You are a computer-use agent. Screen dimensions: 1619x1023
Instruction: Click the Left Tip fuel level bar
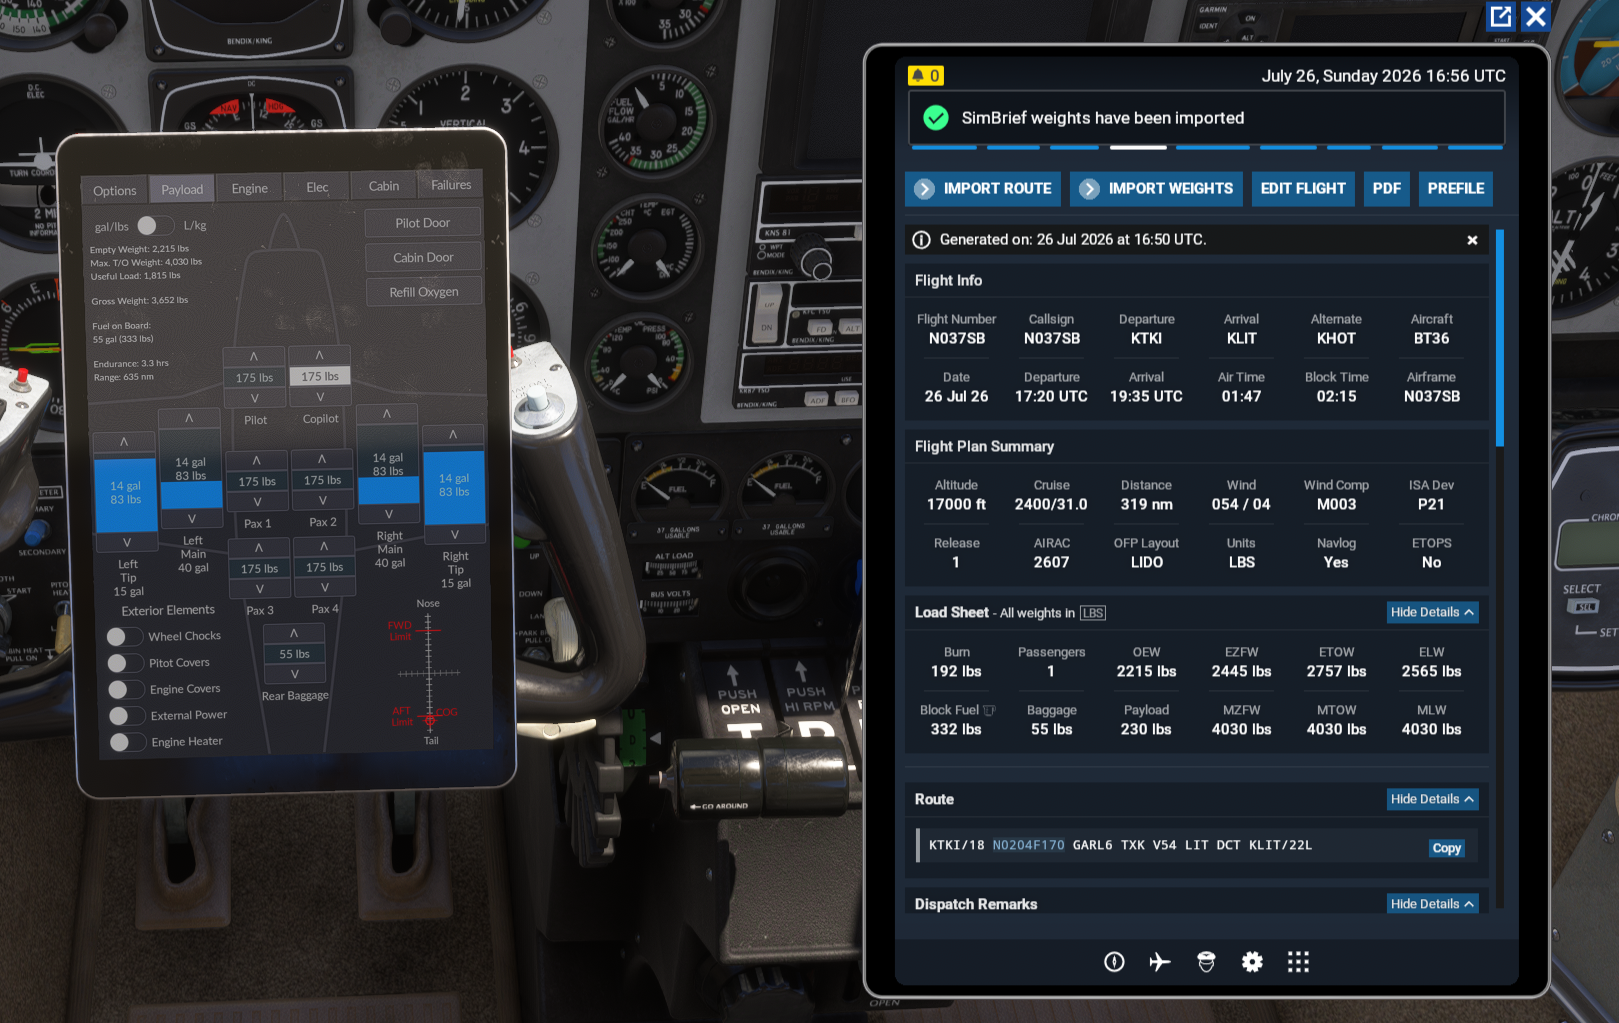[x=125, y=493]
